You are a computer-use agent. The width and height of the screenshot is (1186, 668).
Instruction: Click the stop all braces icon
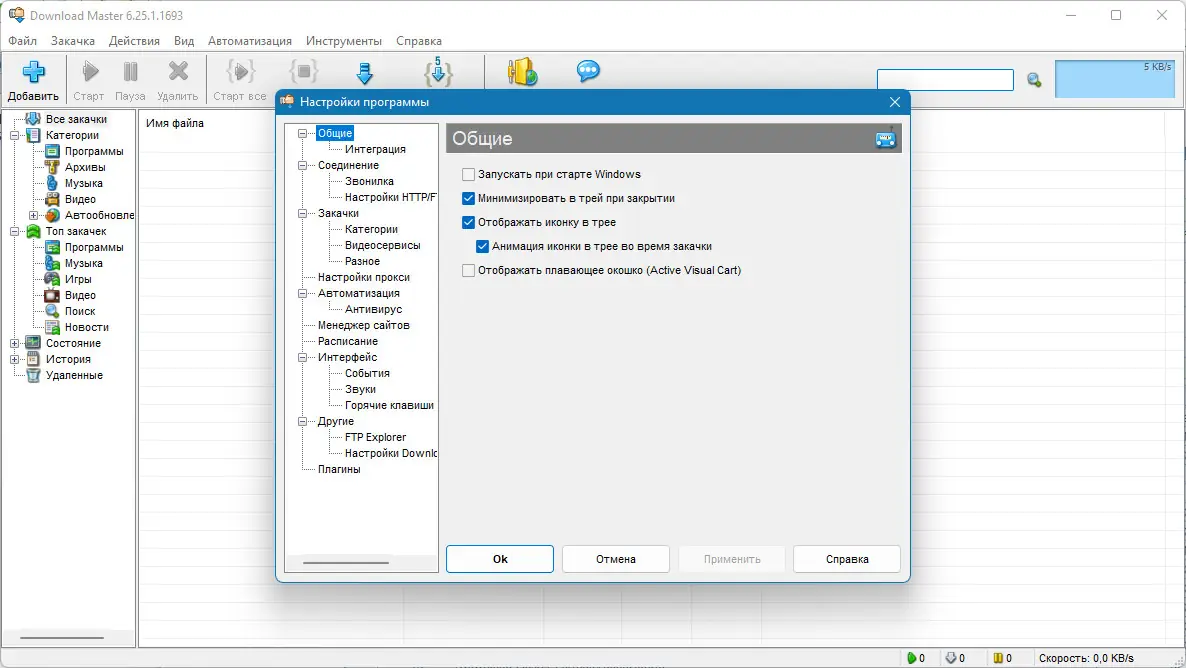coord(304,72)
